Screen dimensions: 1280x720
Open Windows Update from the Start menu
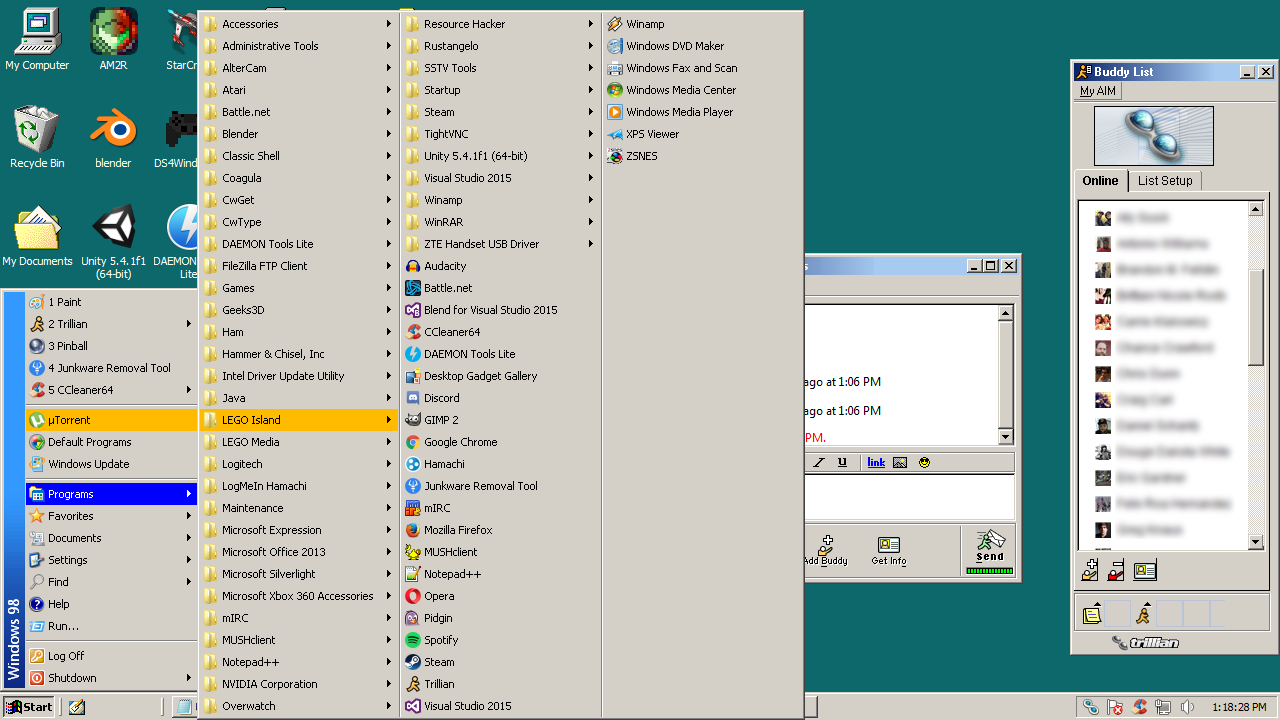point(111,464)
